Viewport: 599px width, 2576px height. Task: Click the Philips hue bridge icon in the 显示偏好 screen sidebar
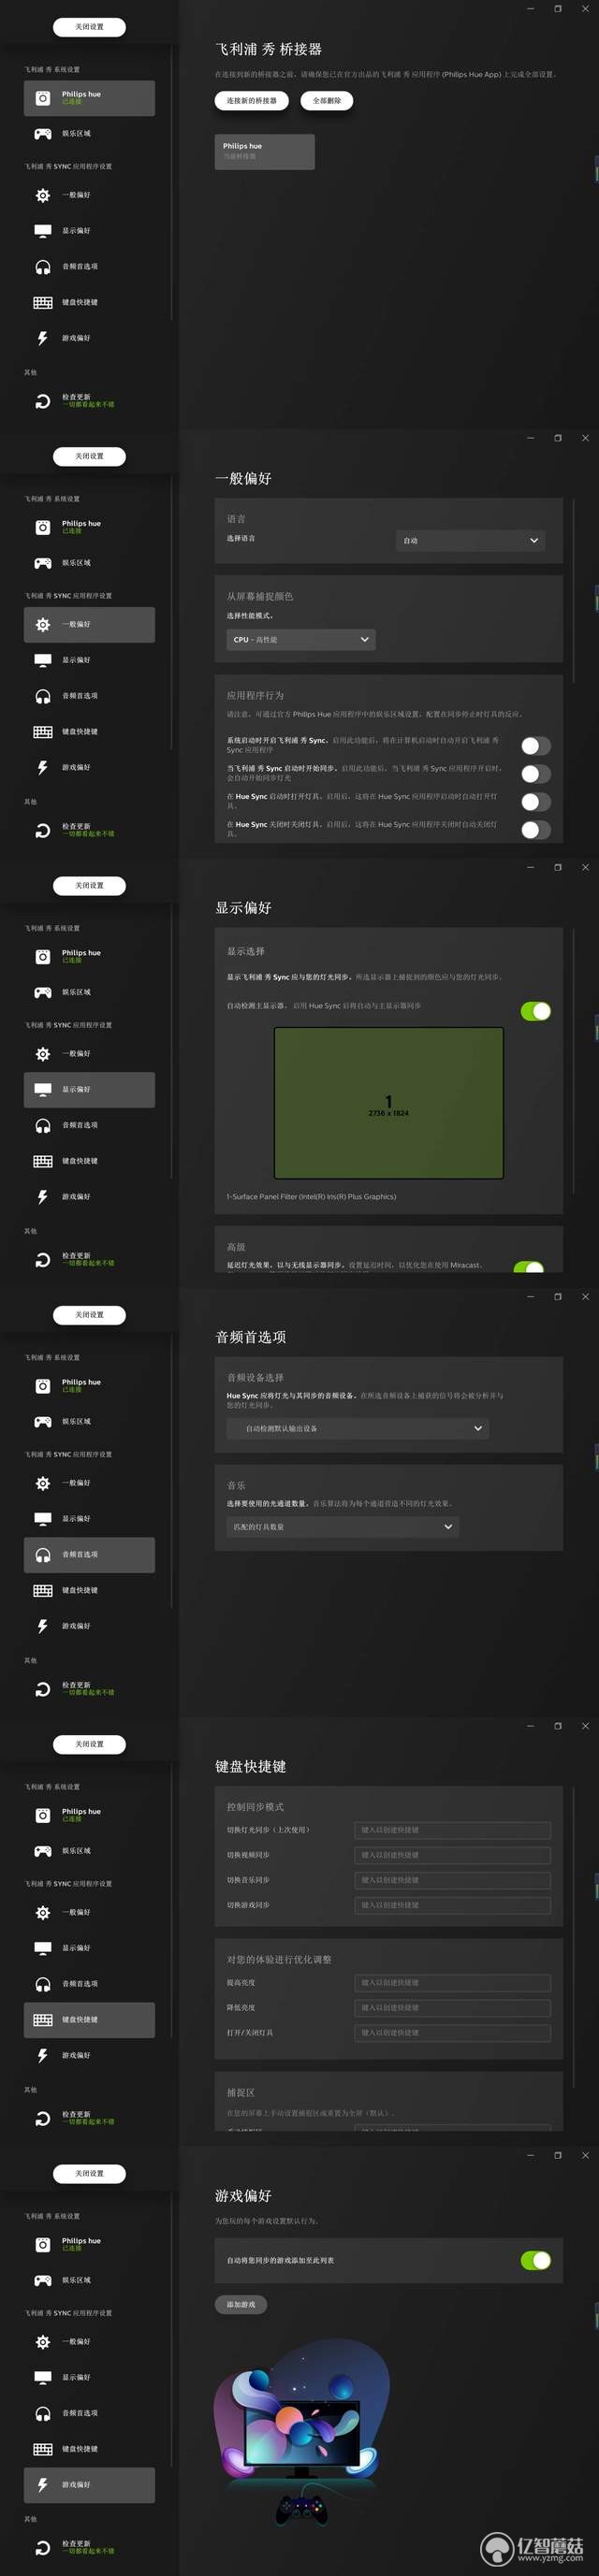click(43, 957)
